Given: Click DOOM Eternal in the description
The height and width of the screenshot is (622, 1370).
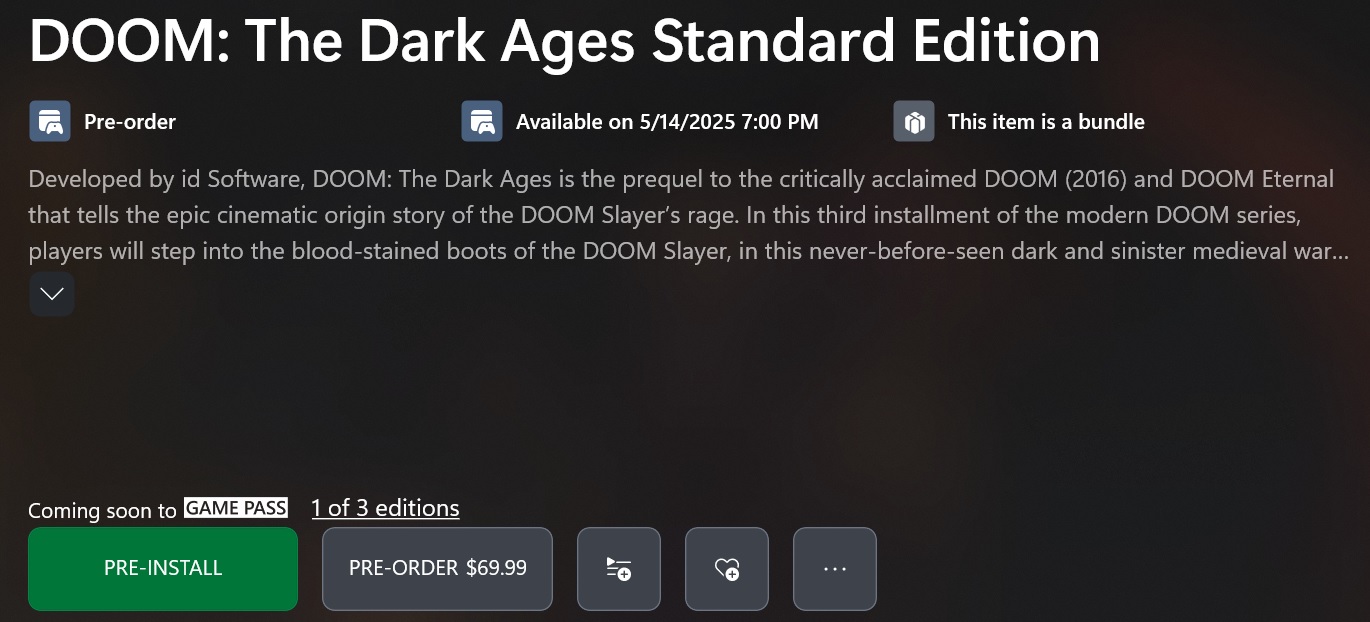Looking at the screenshot, I should coord(1270,180).
